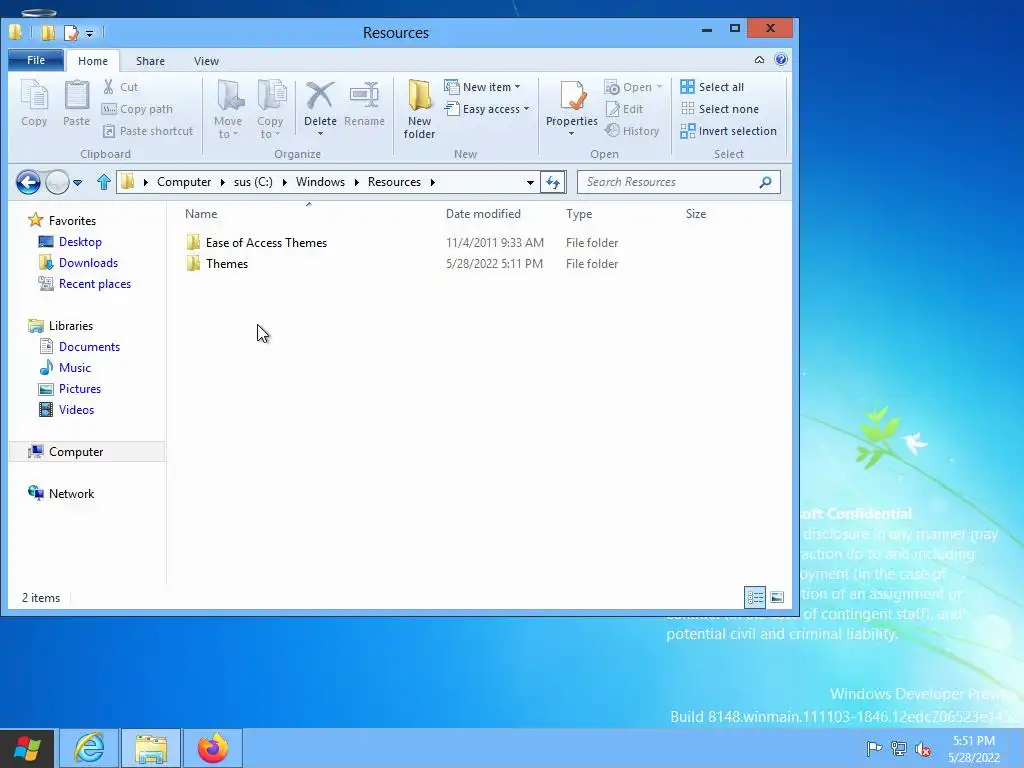
Task: Click Computer in the address breadcrumb
Action: click(184, 182)
